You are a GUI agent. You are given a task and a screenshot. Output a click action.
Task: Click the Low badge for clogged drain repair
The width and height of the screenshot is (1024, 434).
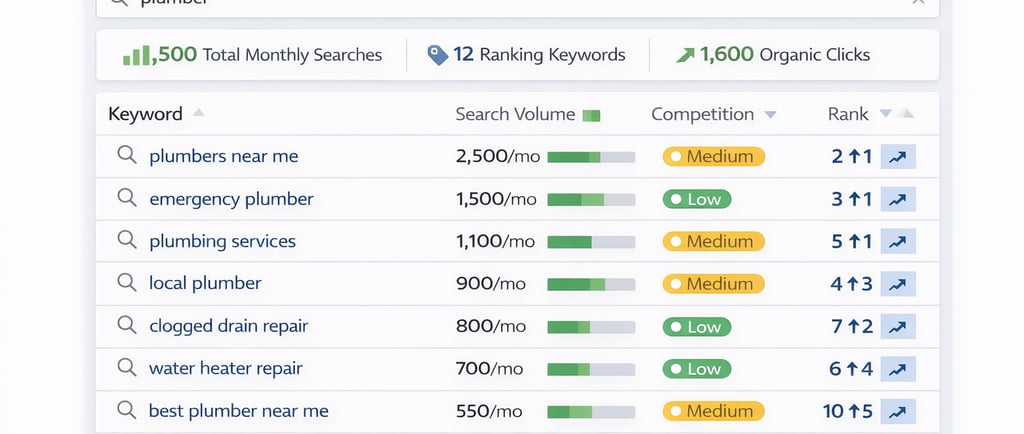click(697, 327)
